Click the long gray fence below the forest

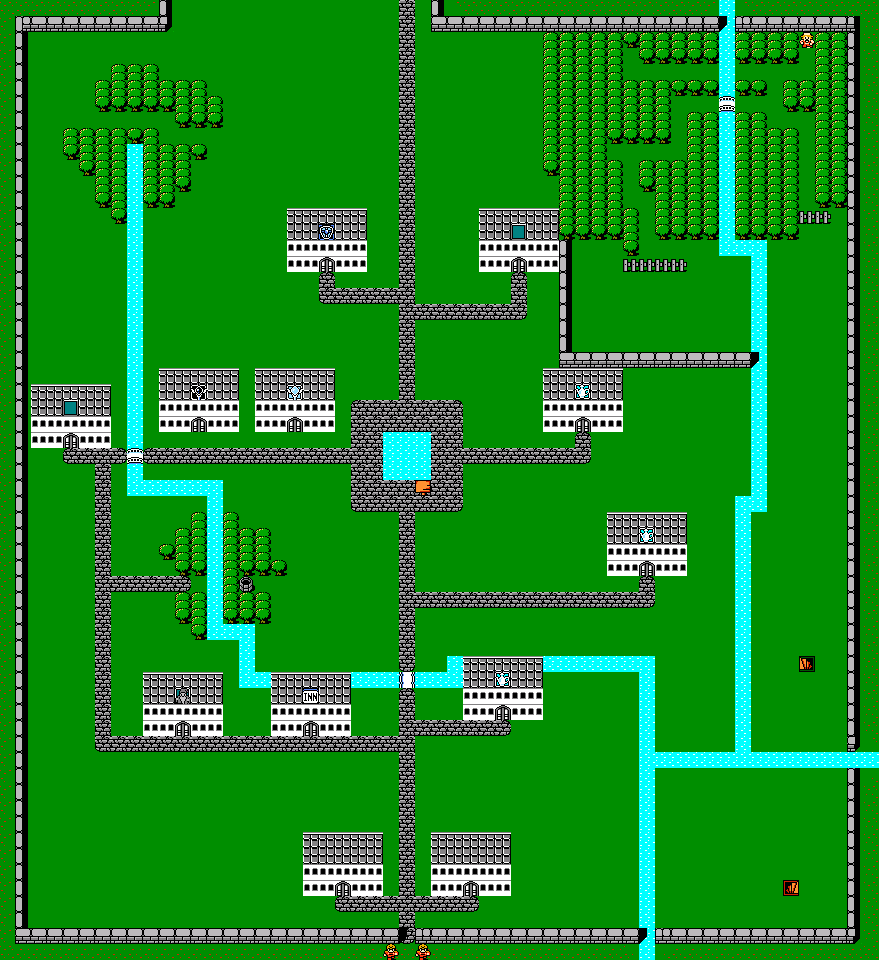click(x=655, y=265)
